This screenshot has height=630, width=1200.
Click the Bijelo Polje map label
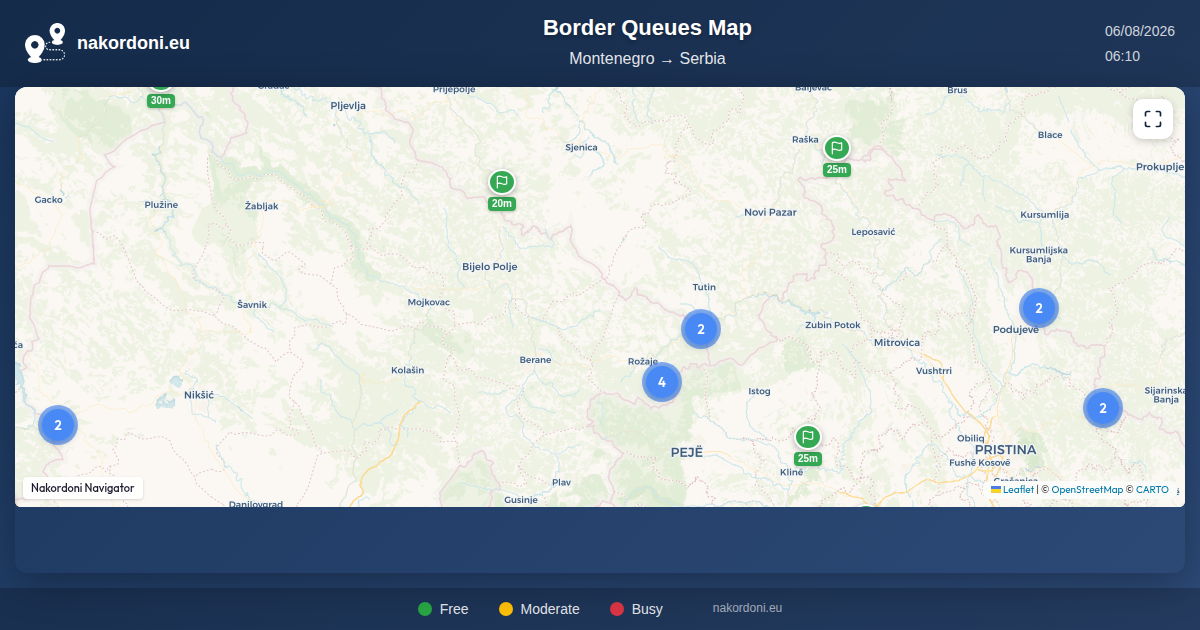490,267
